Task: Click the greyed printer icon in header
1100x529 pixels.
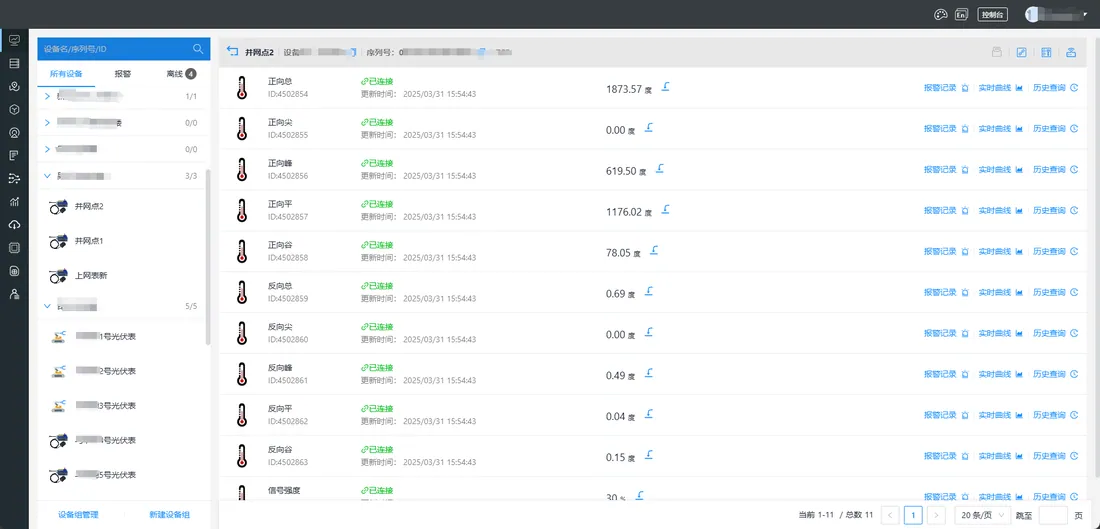Action: (996, 53)
